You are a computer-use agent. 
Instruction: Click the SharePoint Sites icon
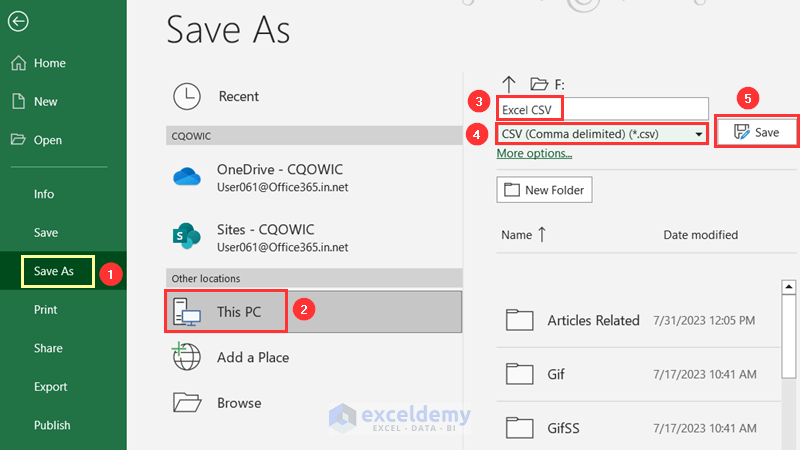[187, 236]
